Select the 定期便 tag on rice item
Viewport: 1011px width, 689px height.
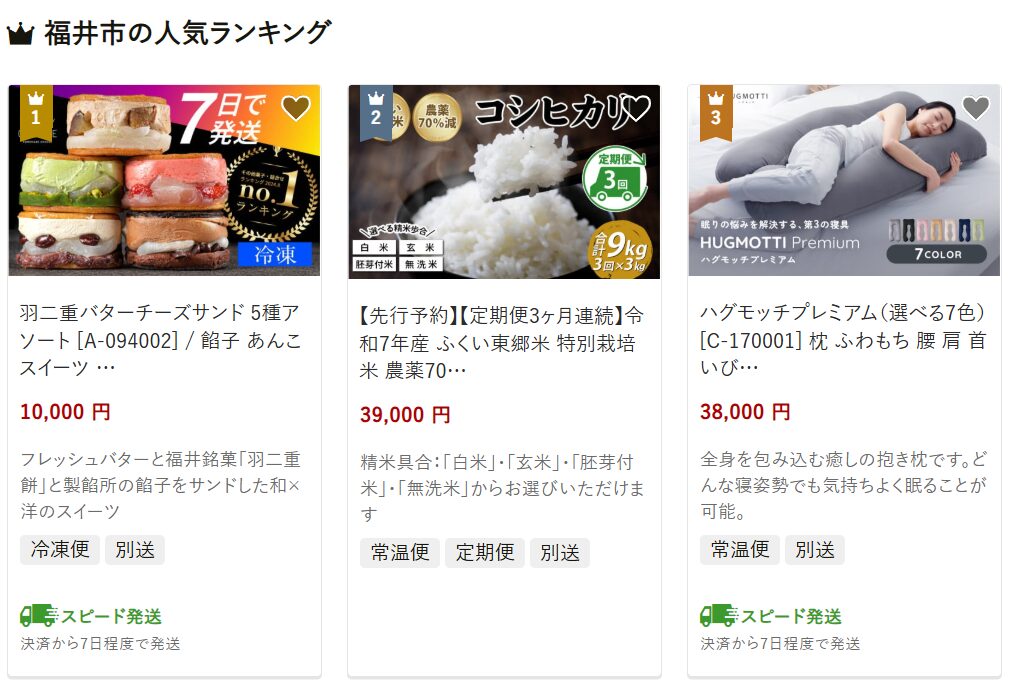point(485,552)
